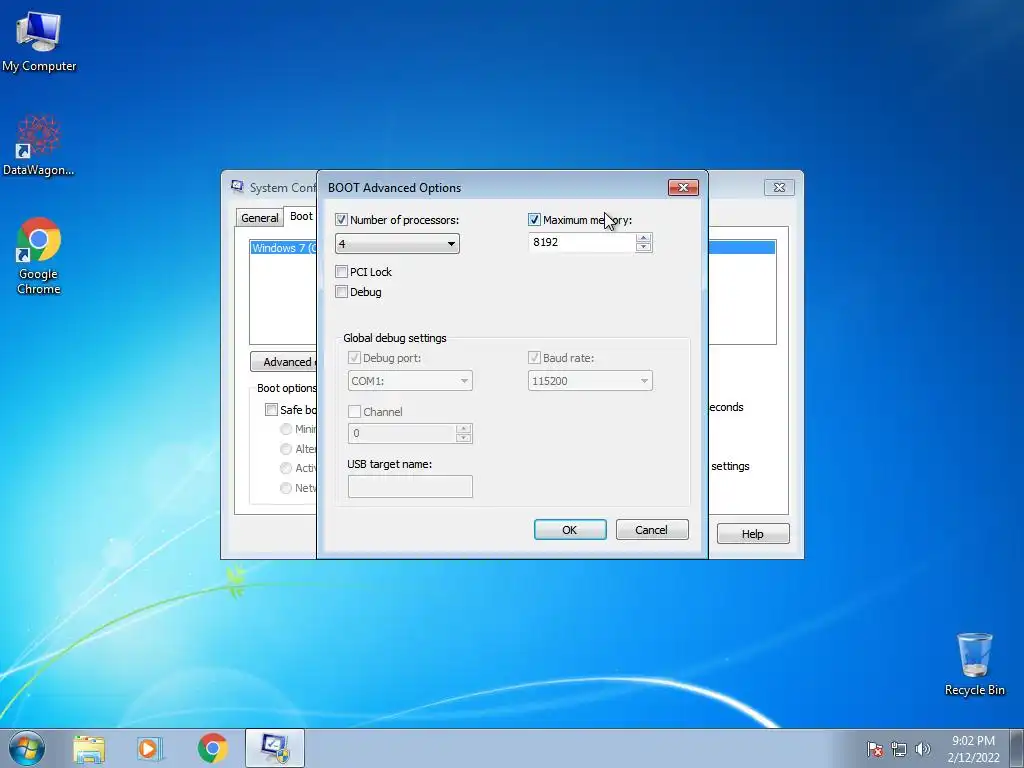Screen dimensions: 1024x768
Task: Select the Boot tab
Action: (301, 216)
